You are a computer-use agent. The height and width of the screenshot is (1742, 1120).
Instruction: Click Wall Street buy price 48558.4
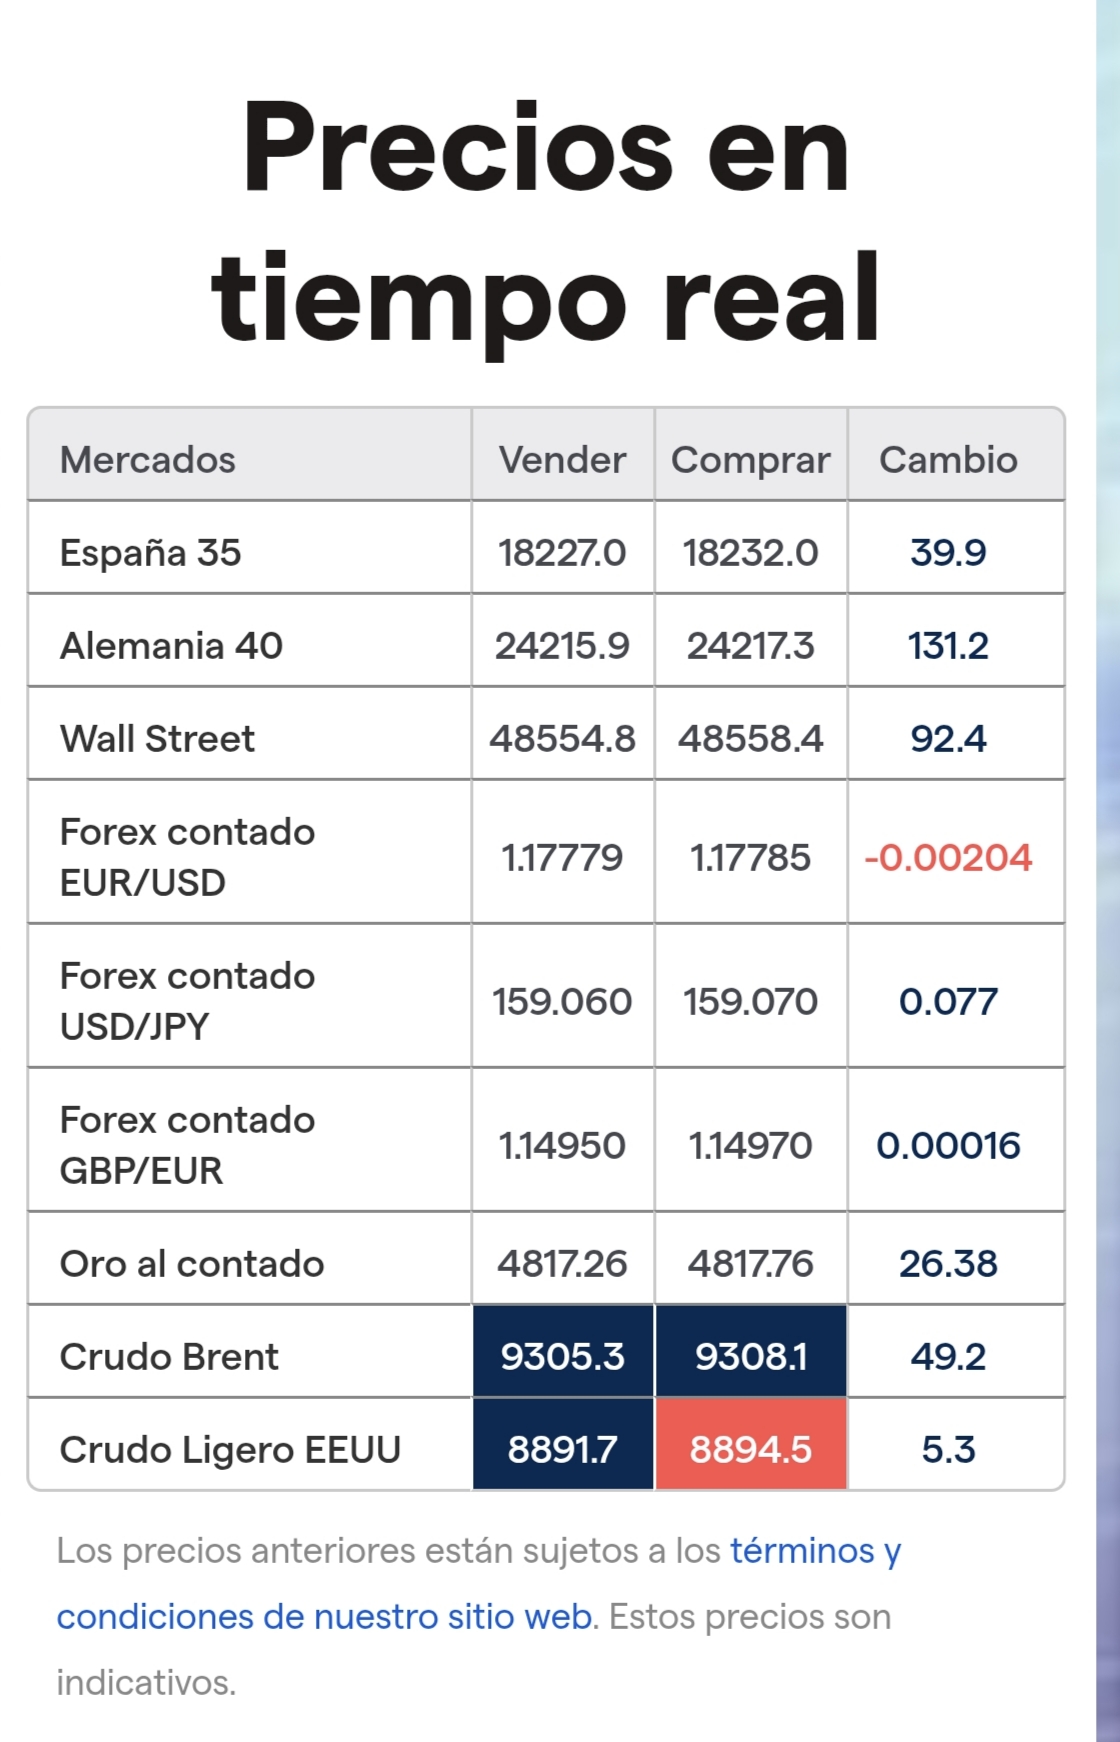[x=751, y=738]
